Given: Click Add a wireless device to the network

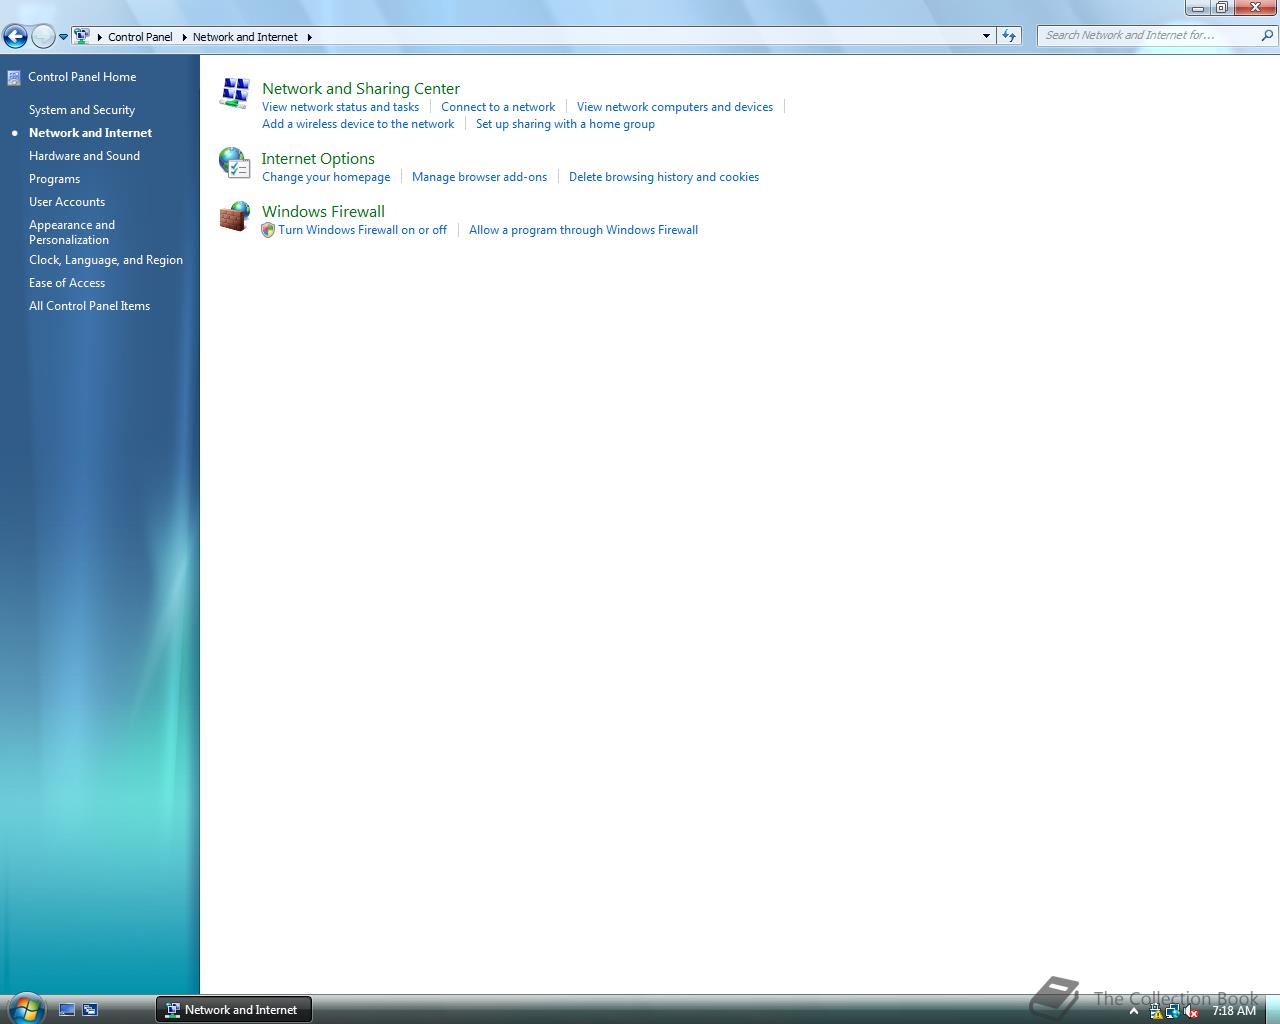Looking at the screenshot, I should (358, 124).
